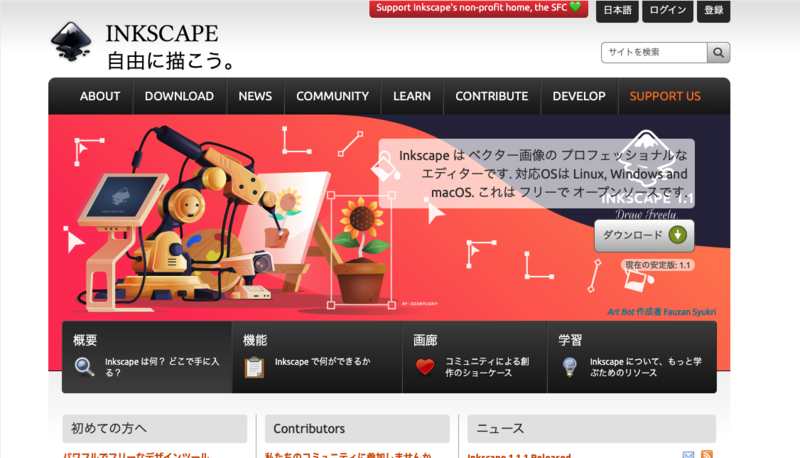Open the DOWNLOAD menu
This screenshot has width=800, height=458.
(x=179, y=96)
